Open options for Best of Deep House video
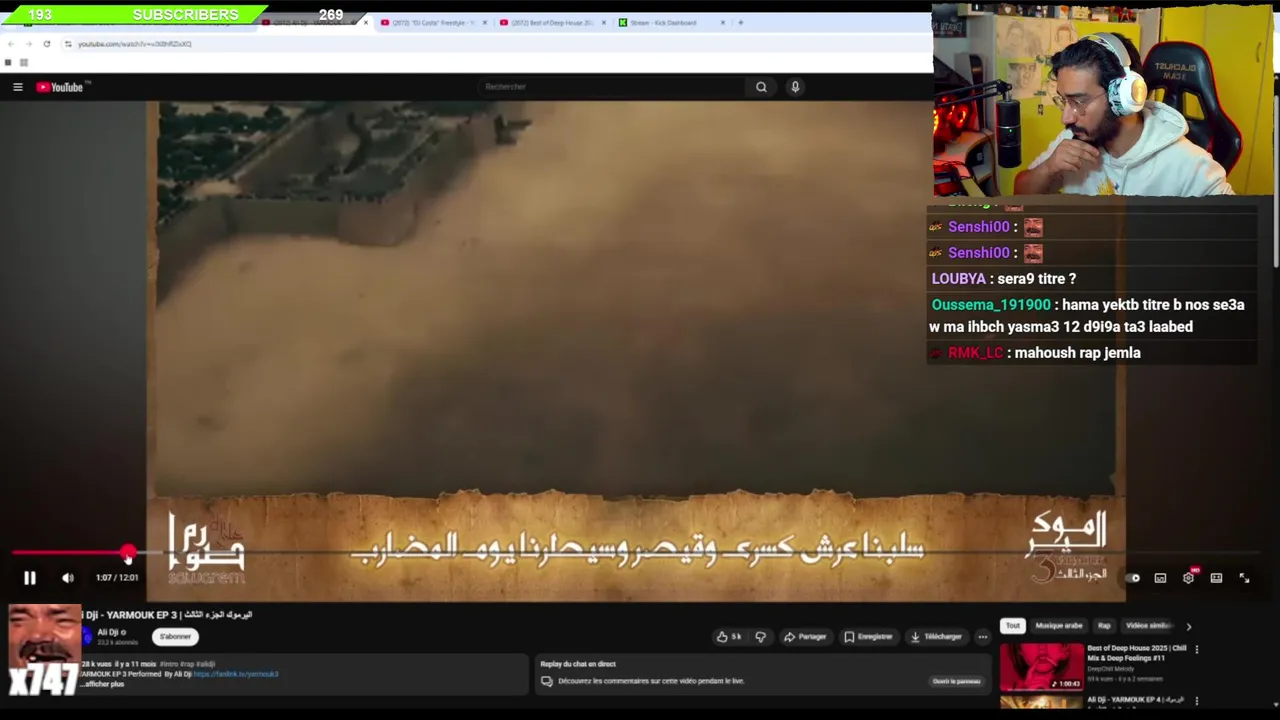 click(x=1197, y=650)
